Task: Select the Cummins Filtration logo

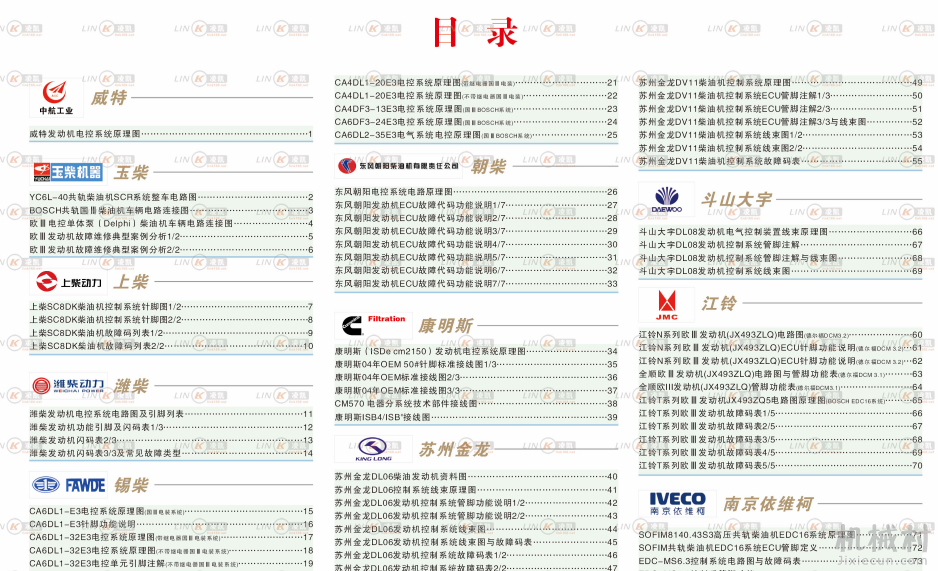Action: tap(373, 325)
